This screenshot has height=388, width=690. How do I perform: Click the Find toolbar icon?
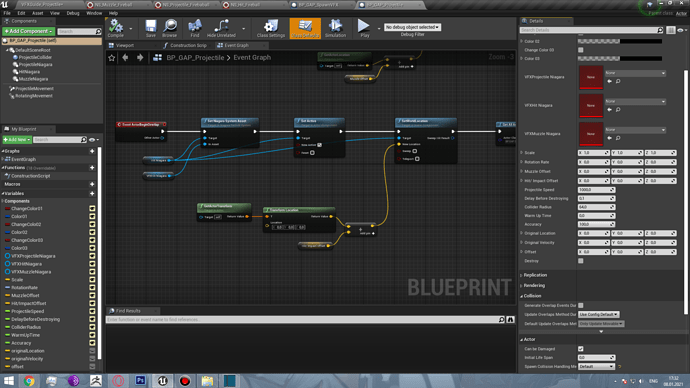(195, 28)
